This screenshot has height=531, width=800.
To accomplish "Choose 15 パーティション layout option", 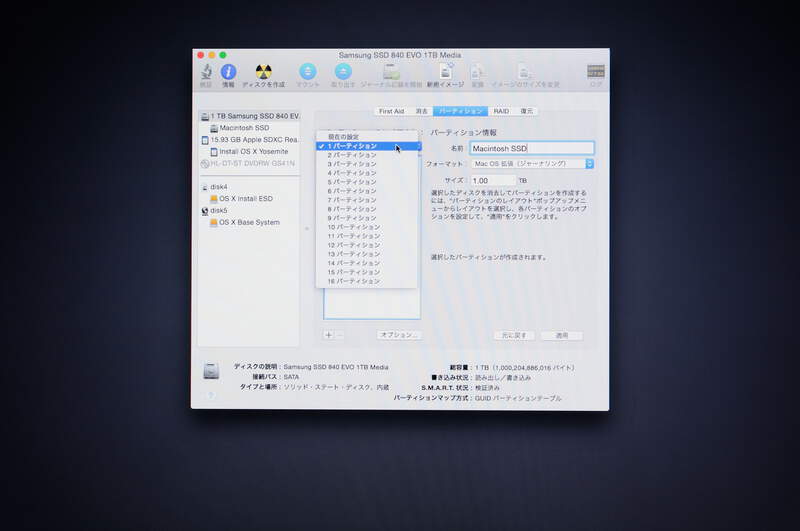I will click(x=367, y=272).
